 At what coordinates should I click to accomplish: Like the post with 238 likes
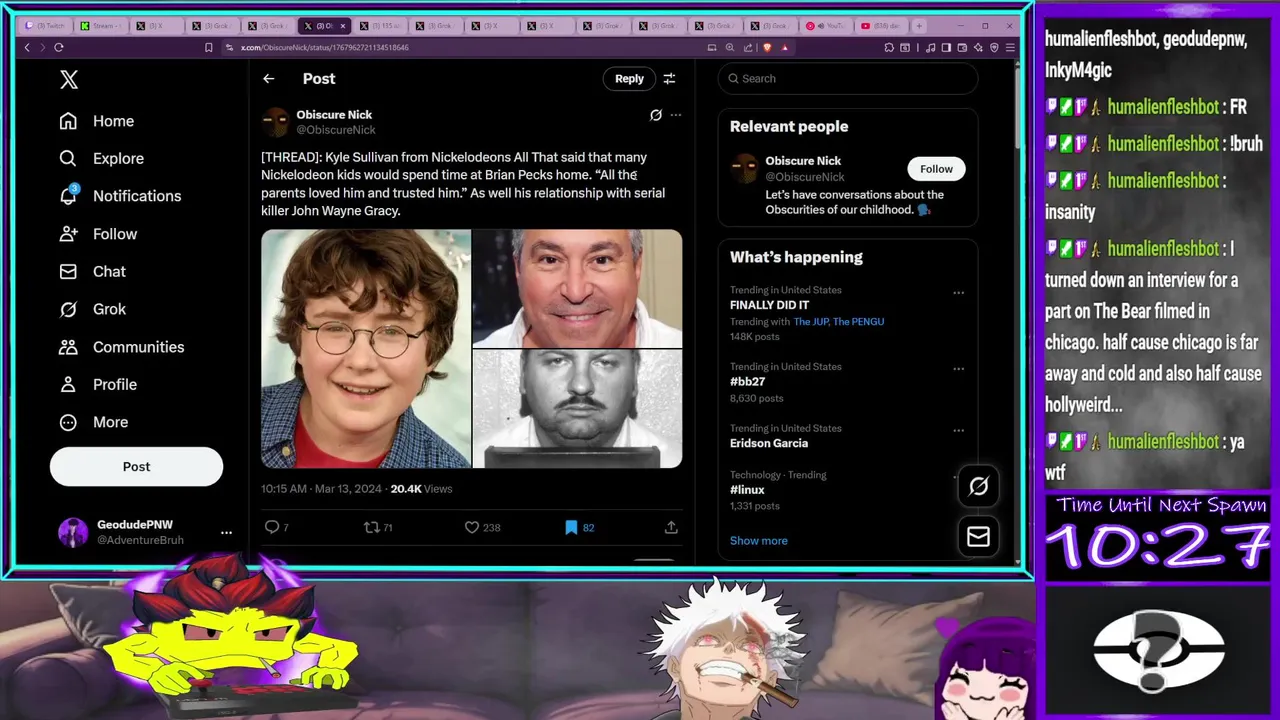click(482, 527)
